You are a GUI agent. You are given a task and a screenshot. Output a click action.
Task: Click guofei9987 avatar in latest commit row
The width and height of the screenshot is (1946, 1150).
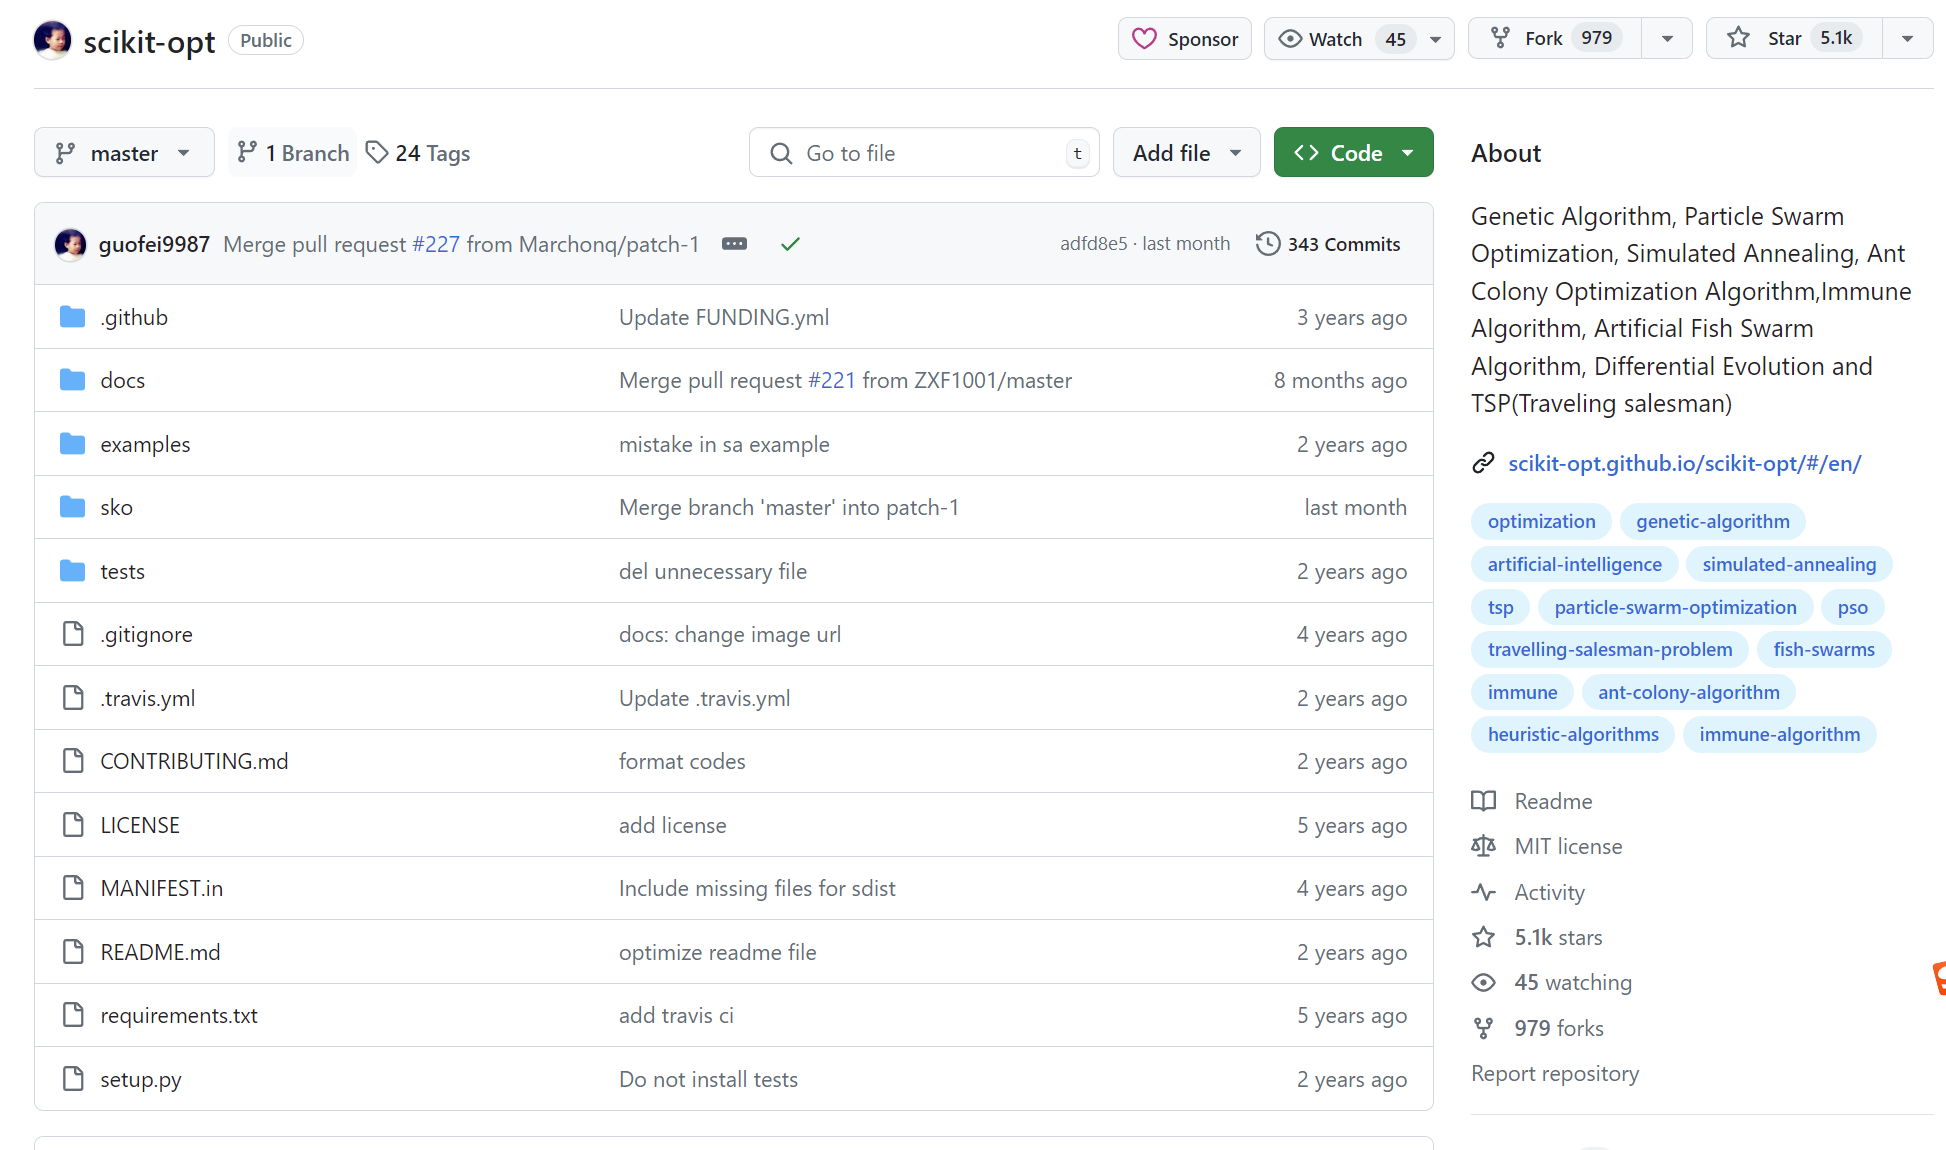click(70, 244)
